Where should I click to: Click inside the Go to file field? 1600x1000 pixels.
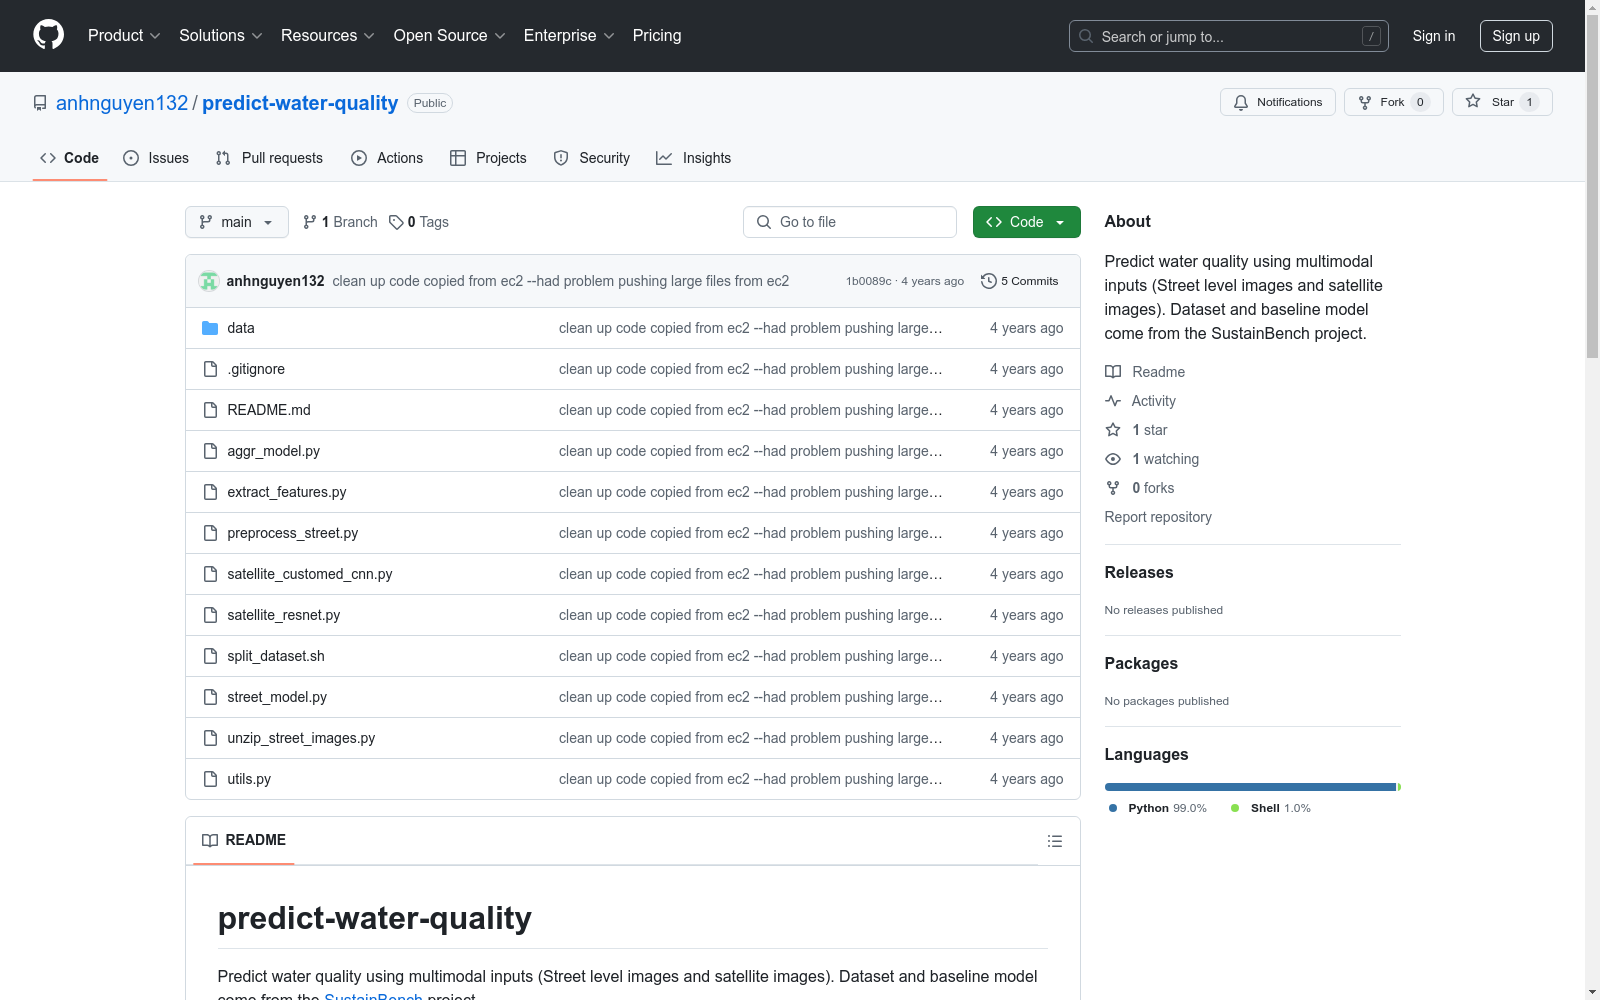pos(849,222)
